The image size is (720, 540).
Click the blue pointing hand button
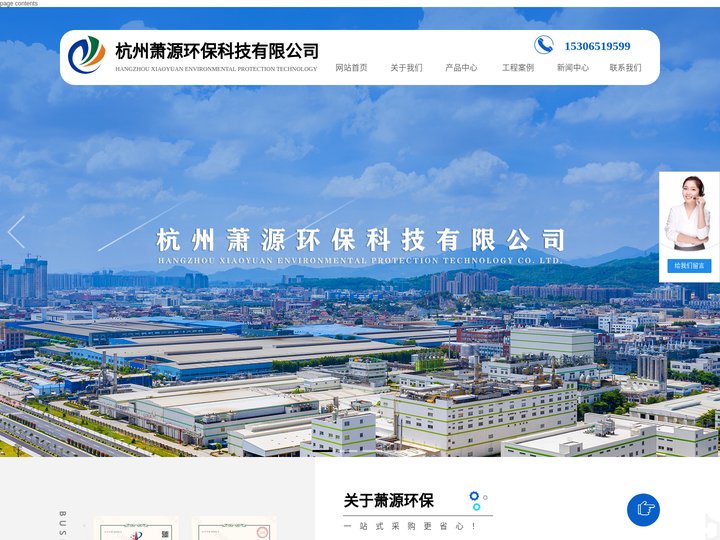[643, 509]
